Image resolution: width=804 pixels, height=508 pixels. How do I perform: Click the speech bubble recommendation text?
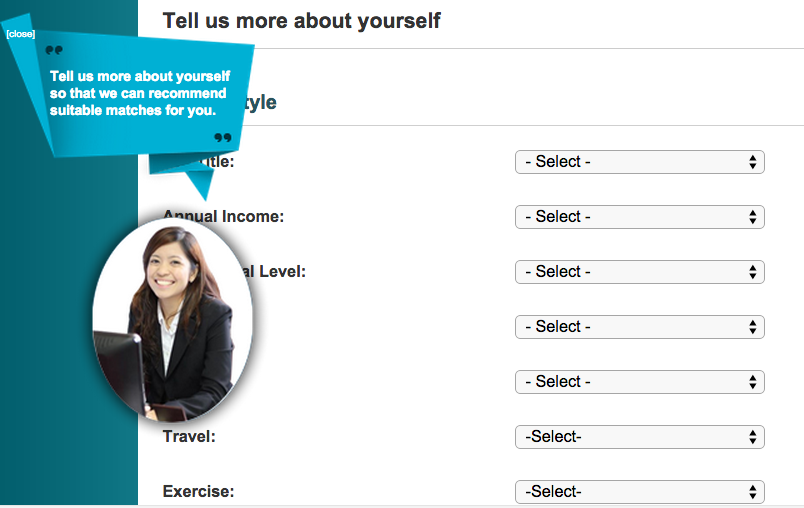(139, 93)
